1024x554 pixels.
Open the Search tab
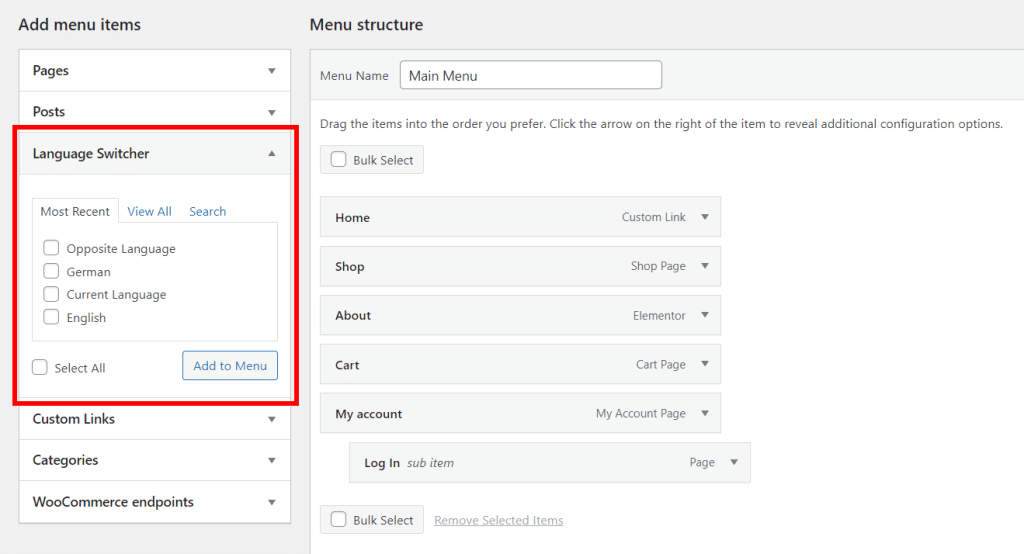click(207, 211)
